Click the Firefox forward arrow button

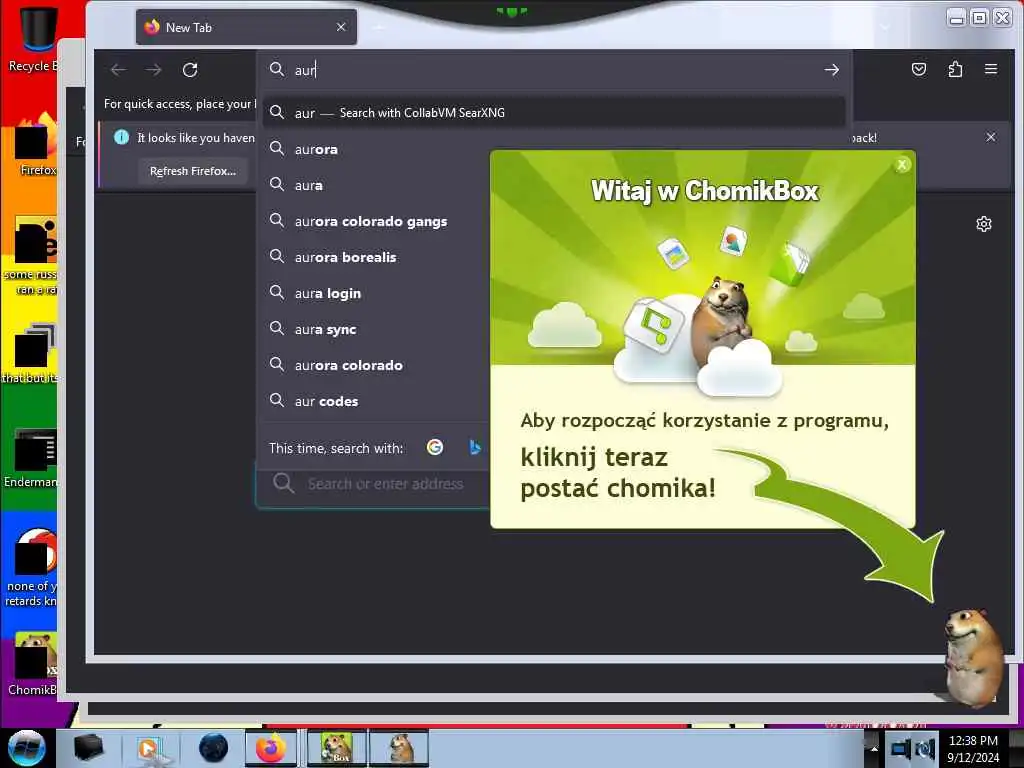153,70
